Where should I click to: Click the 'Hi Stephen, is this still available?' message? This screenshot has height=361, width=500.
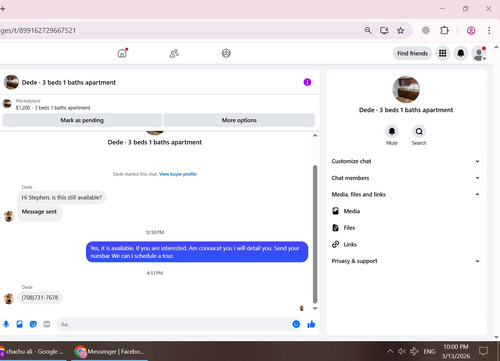point(62,198)
